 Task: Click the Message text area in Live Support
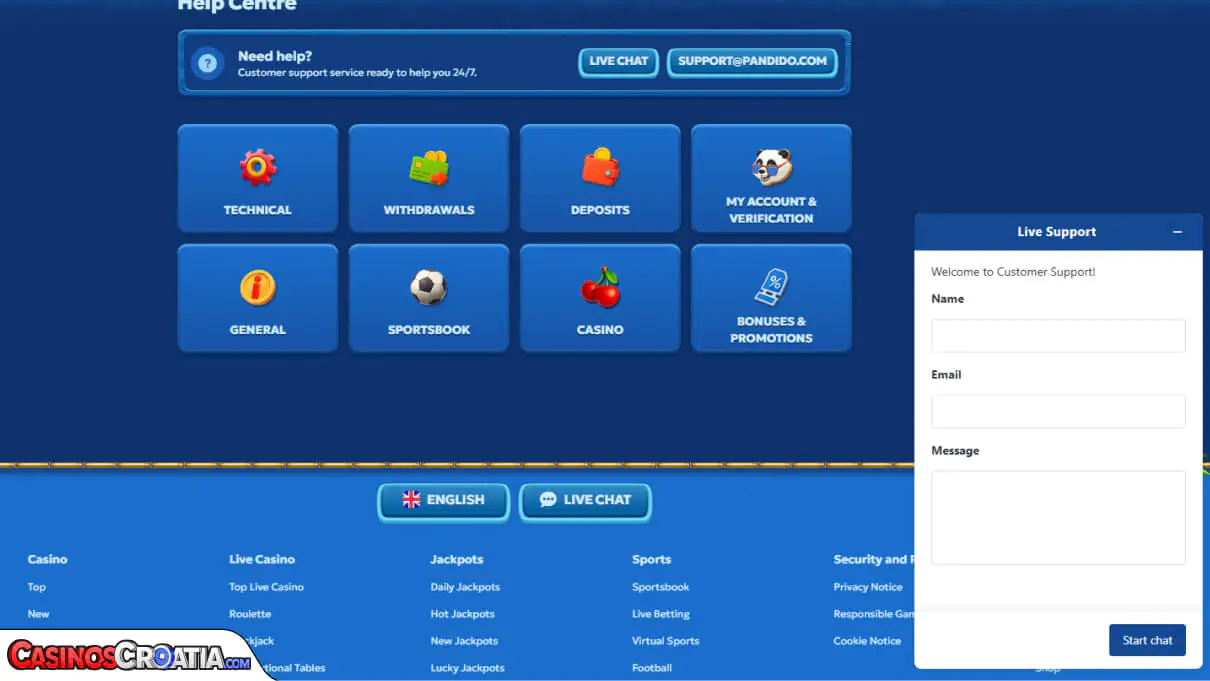[x=1058, y=518]
